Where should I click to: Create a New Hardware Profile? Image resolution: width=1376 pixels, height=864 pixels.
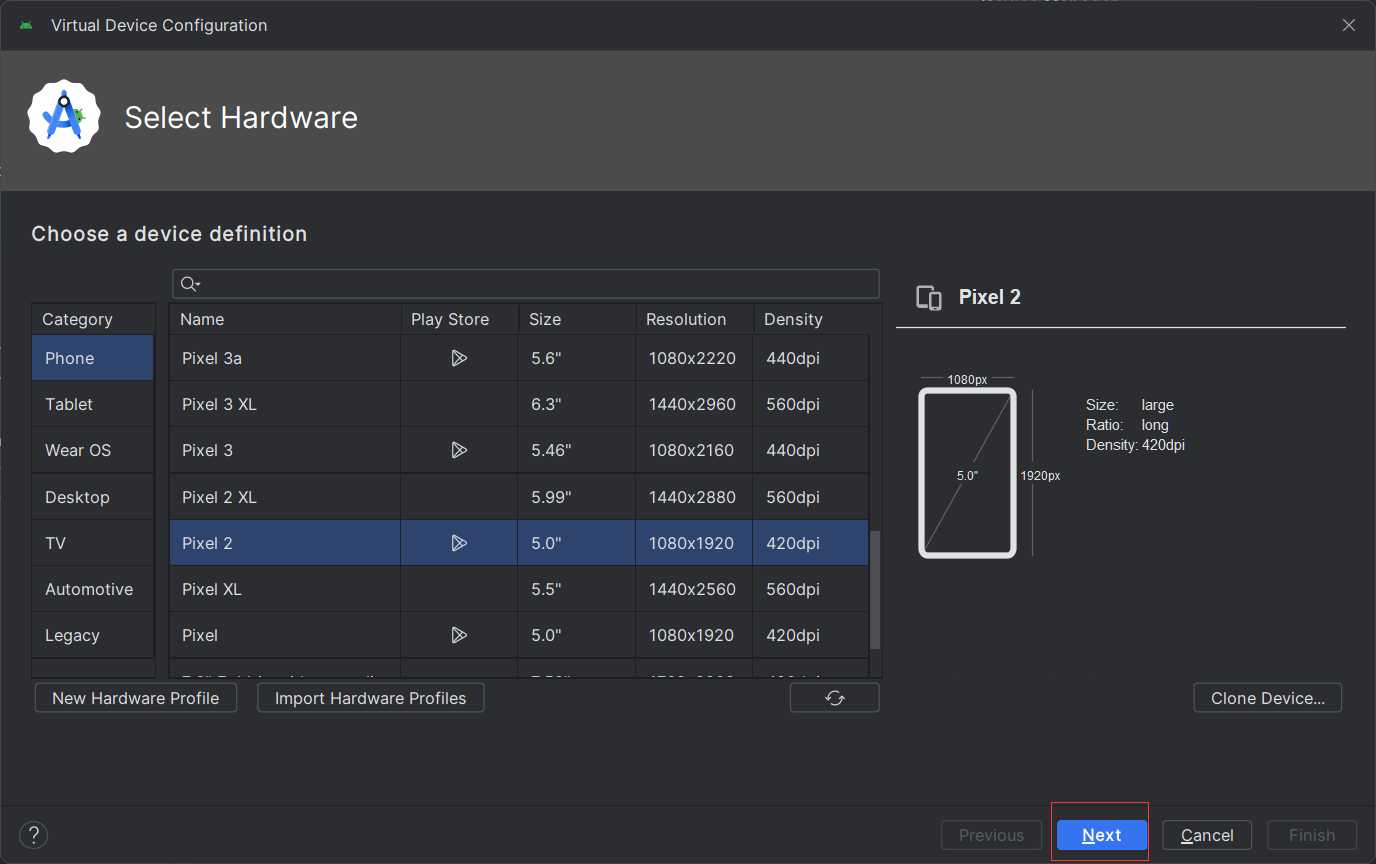coord(136,698)
